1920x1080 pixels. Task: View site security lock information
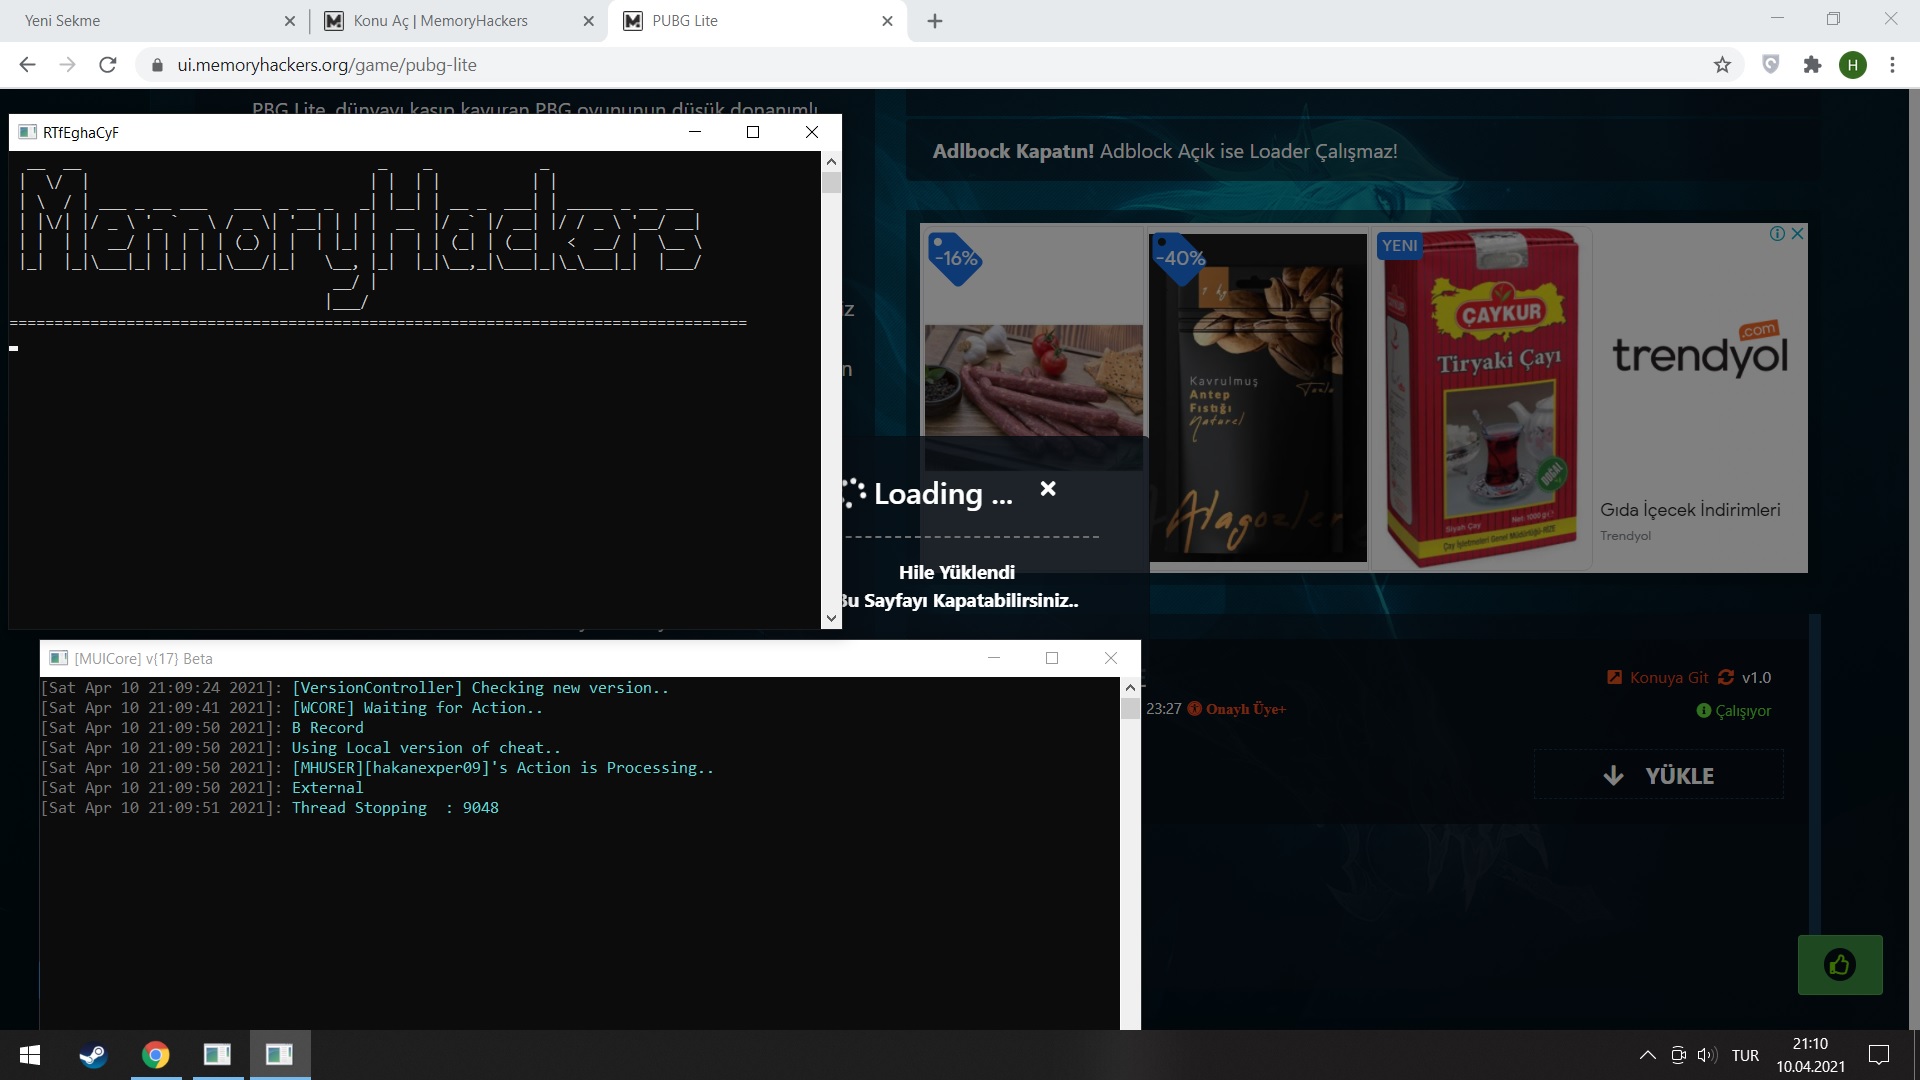click(x=157, y=65)
